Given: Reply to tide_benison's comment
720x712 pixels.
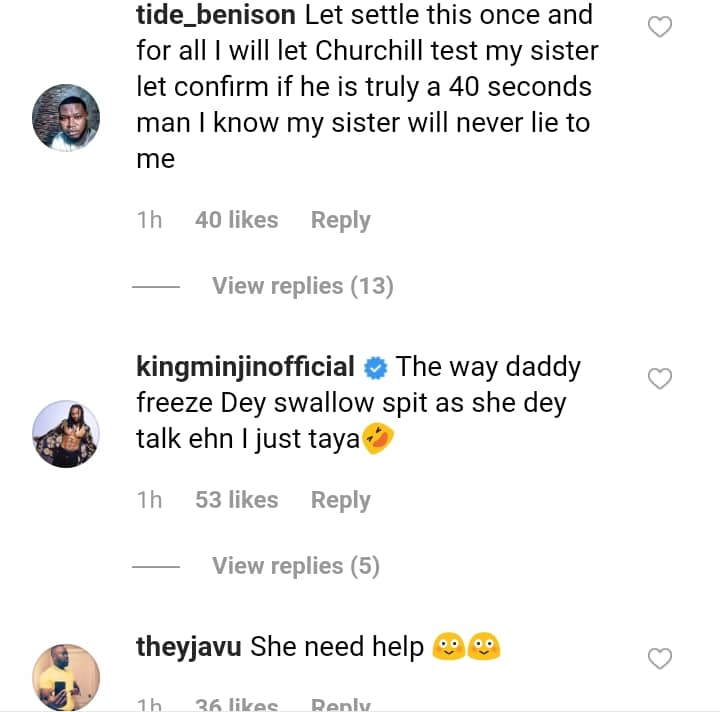Looking at the screenshot, I should click(x=340, y=220).
